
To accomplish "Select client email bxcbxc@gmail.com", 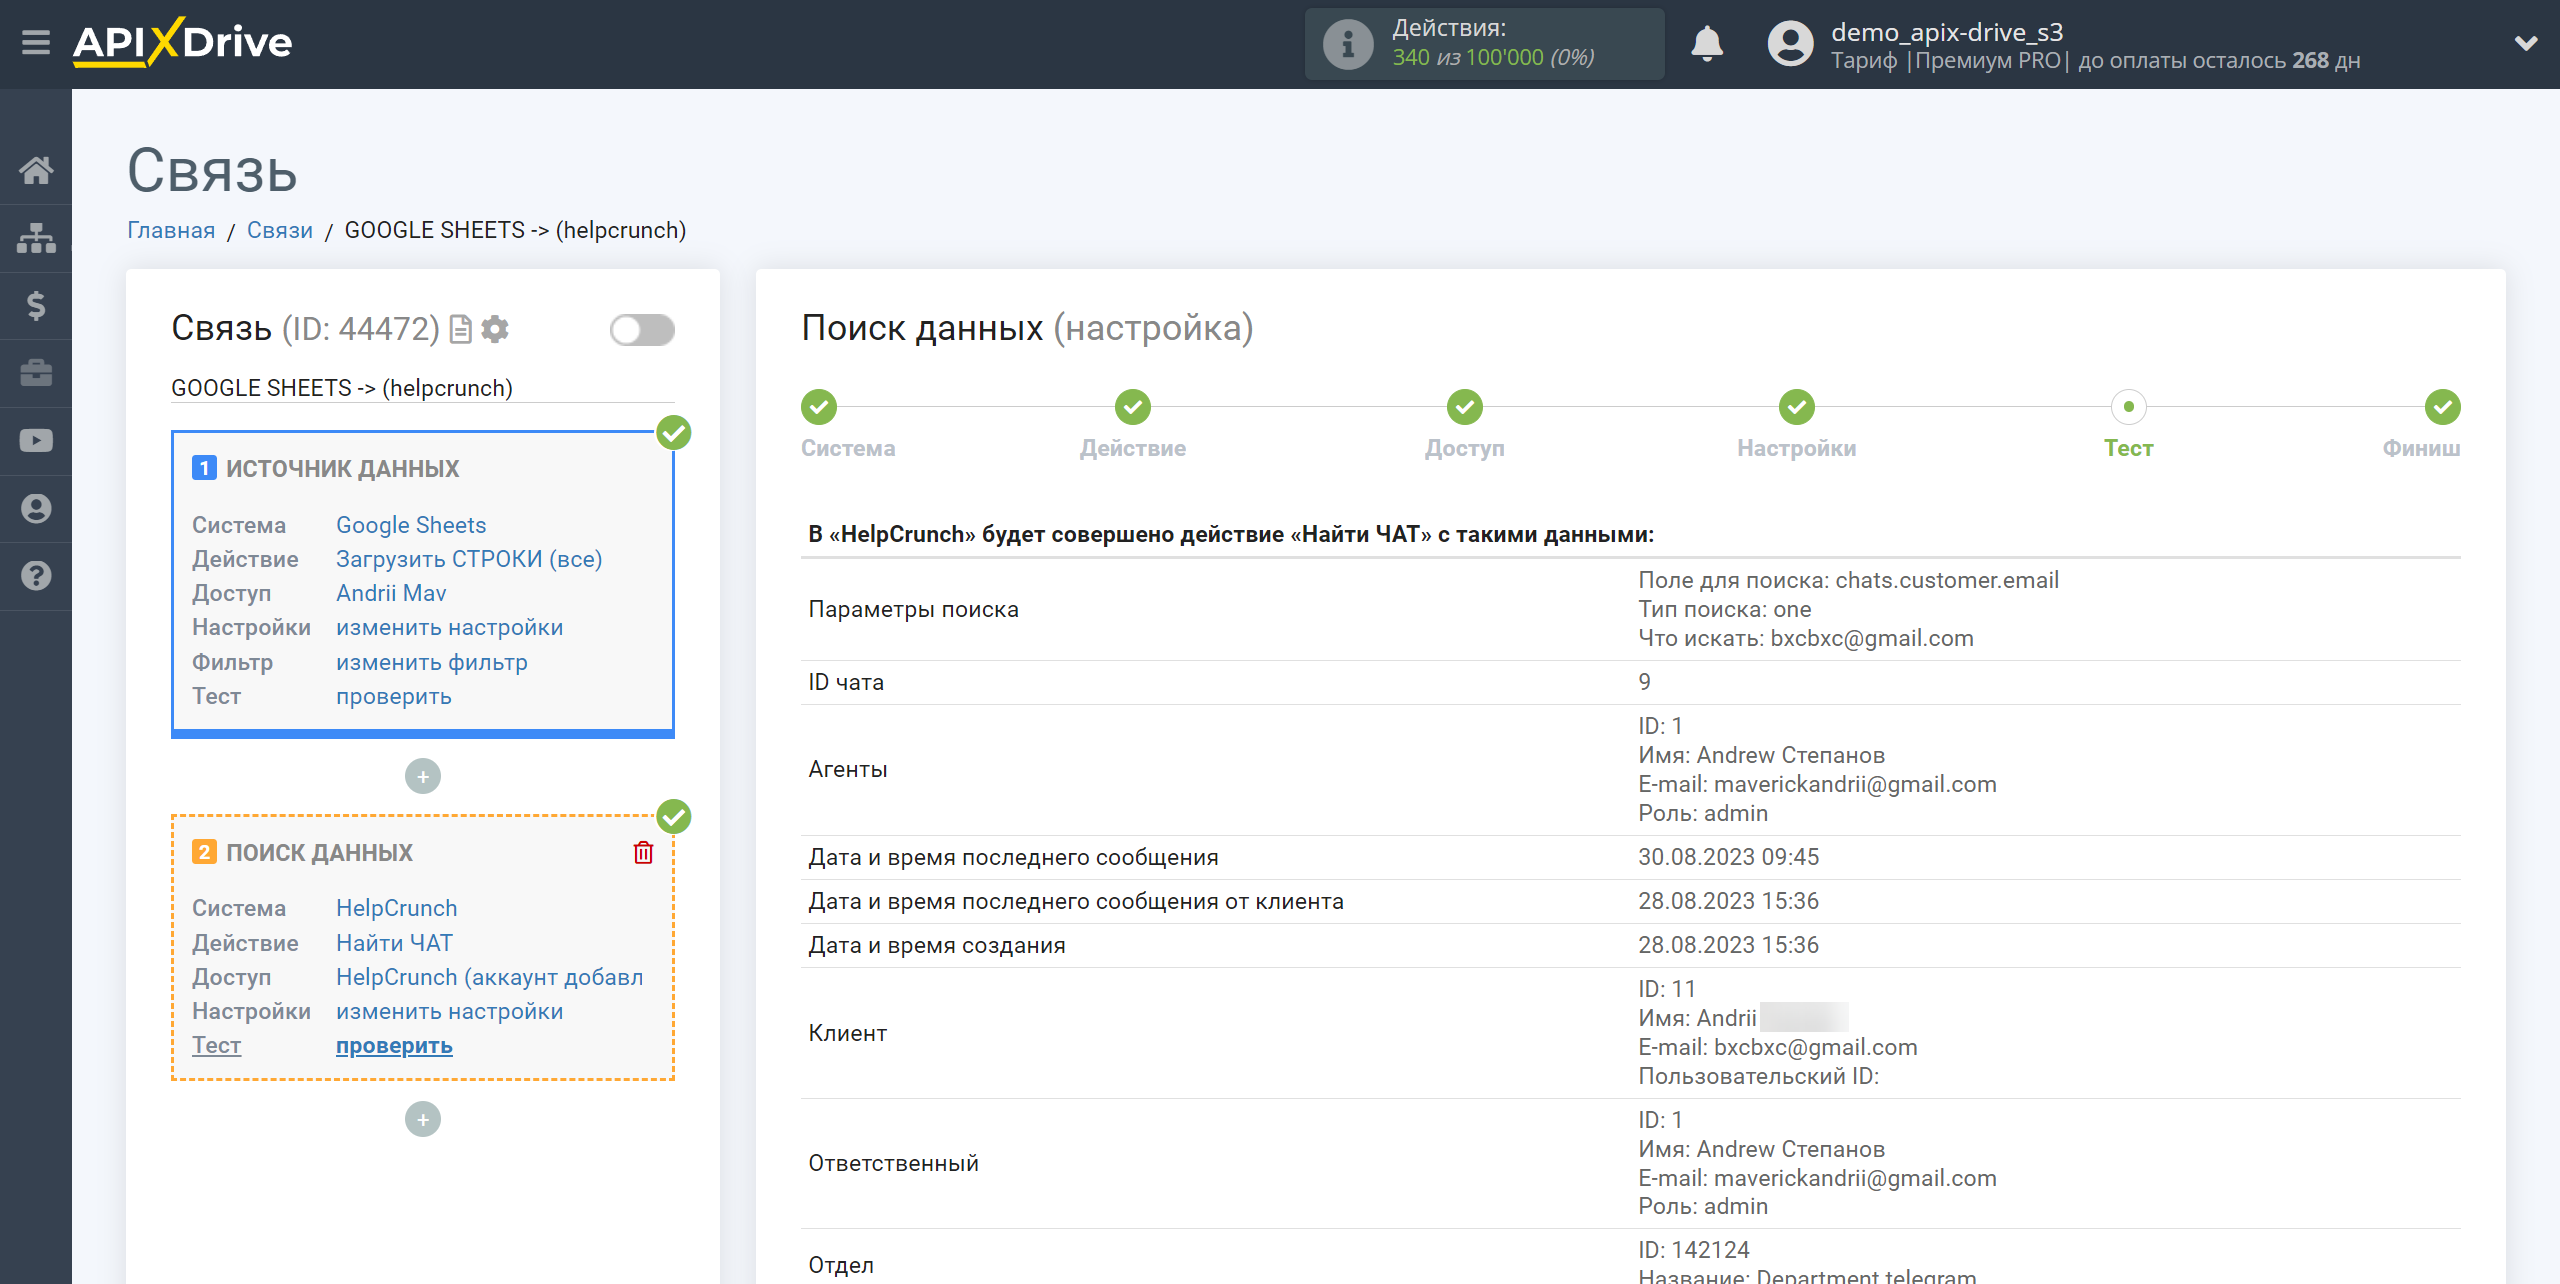I will pyautogui.click(x=1816, y=1047).
